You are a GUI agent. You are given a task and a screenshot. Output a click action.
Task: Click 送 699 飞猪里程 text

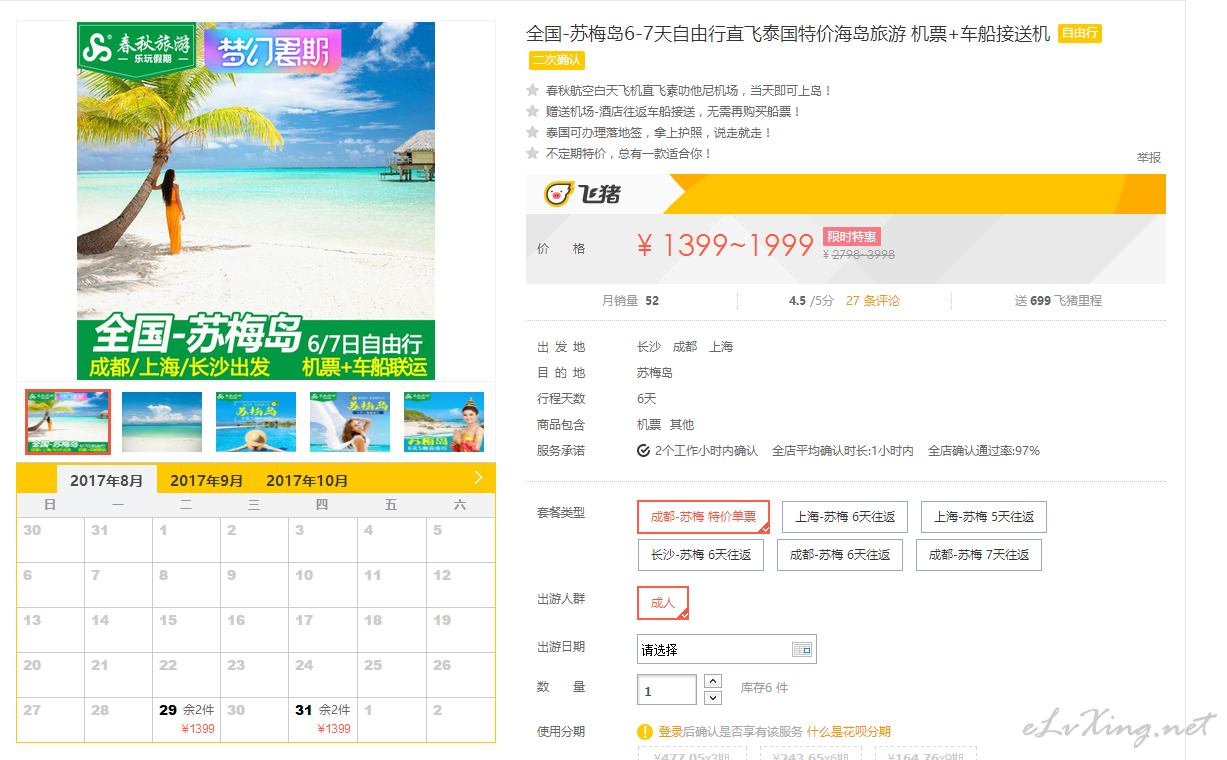click(1058, 300)
